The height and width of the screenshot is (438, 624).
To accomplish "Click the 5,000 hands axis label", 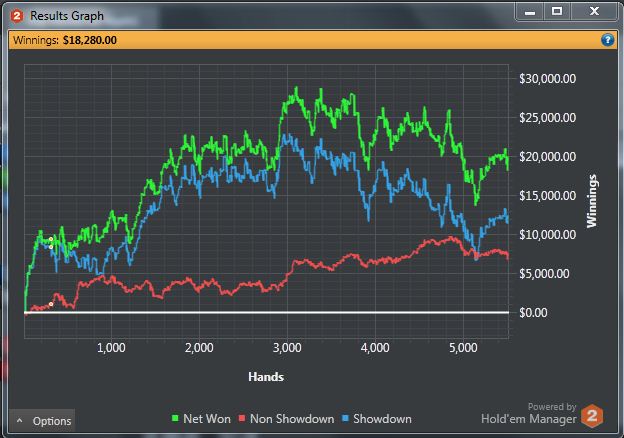I will pos(463,348).
